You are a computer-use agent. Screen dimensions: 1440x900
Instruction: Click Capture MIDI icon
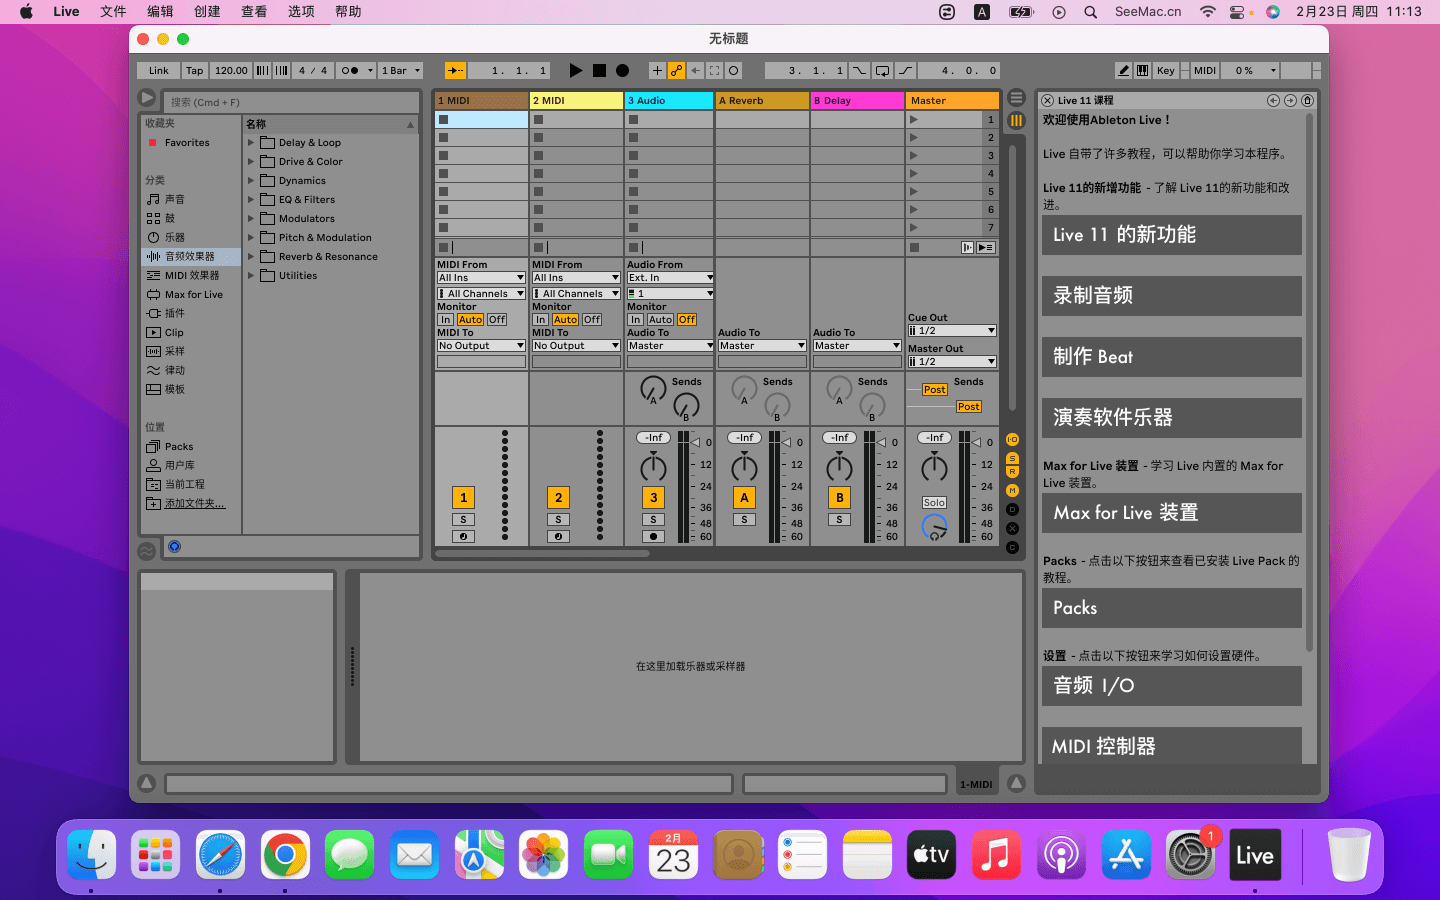(715, 70)
